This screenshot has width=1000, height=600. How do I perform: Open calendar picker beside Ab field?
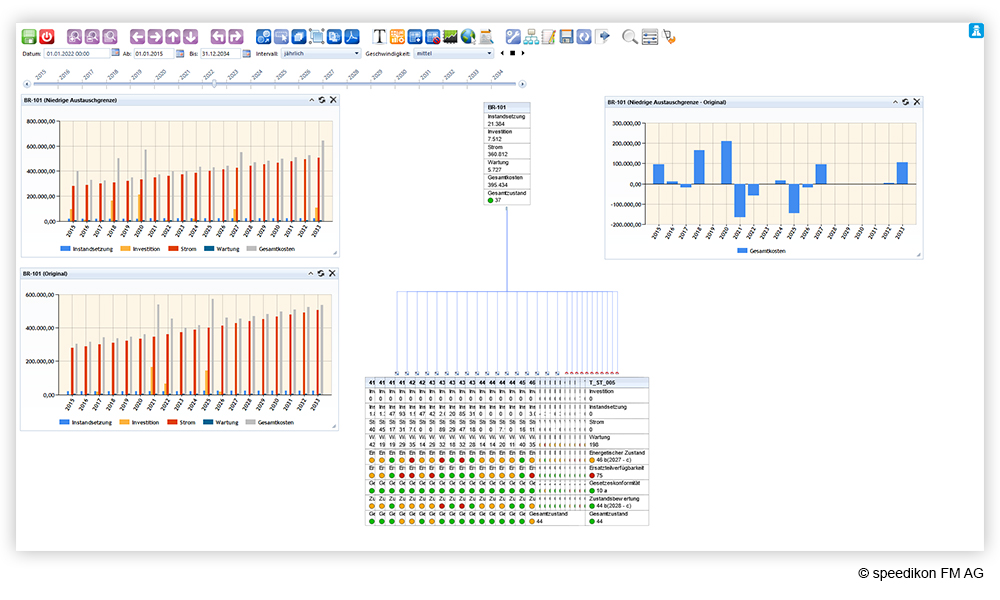[x=180, y=54]
